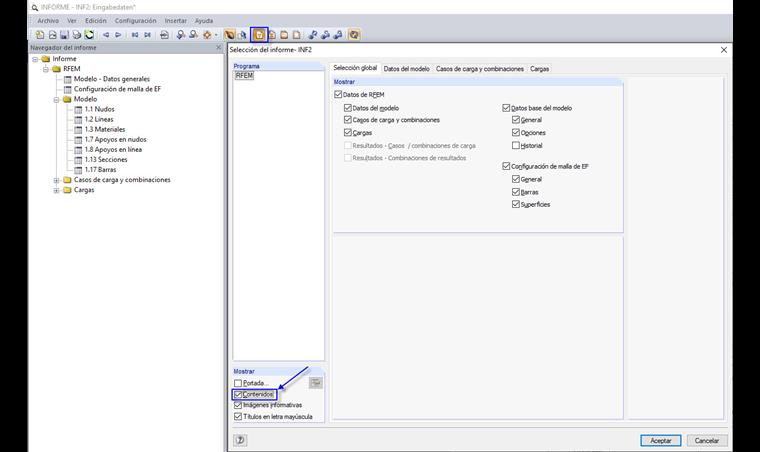
Task: Click the open report picture icon
Action: [x=52, y=35]
